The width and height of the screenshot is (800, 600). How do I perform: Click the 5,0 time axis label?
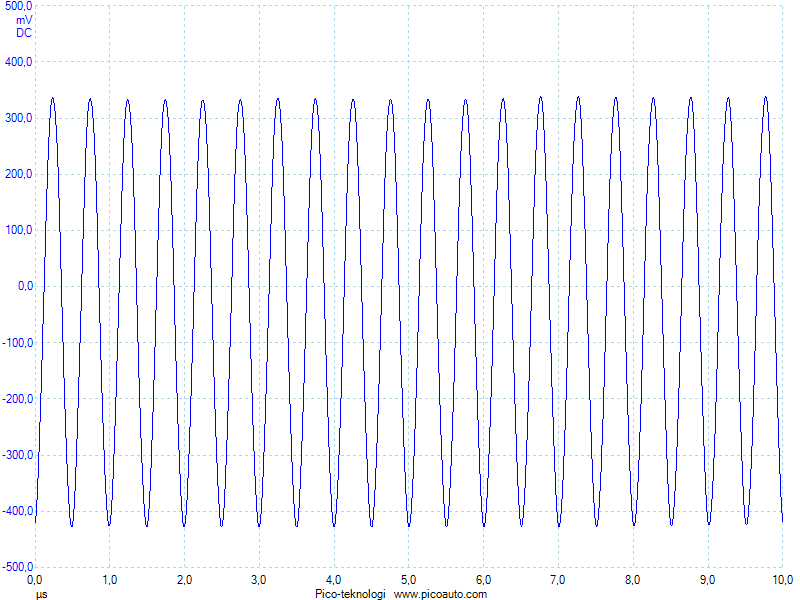[x=408, y=580]
